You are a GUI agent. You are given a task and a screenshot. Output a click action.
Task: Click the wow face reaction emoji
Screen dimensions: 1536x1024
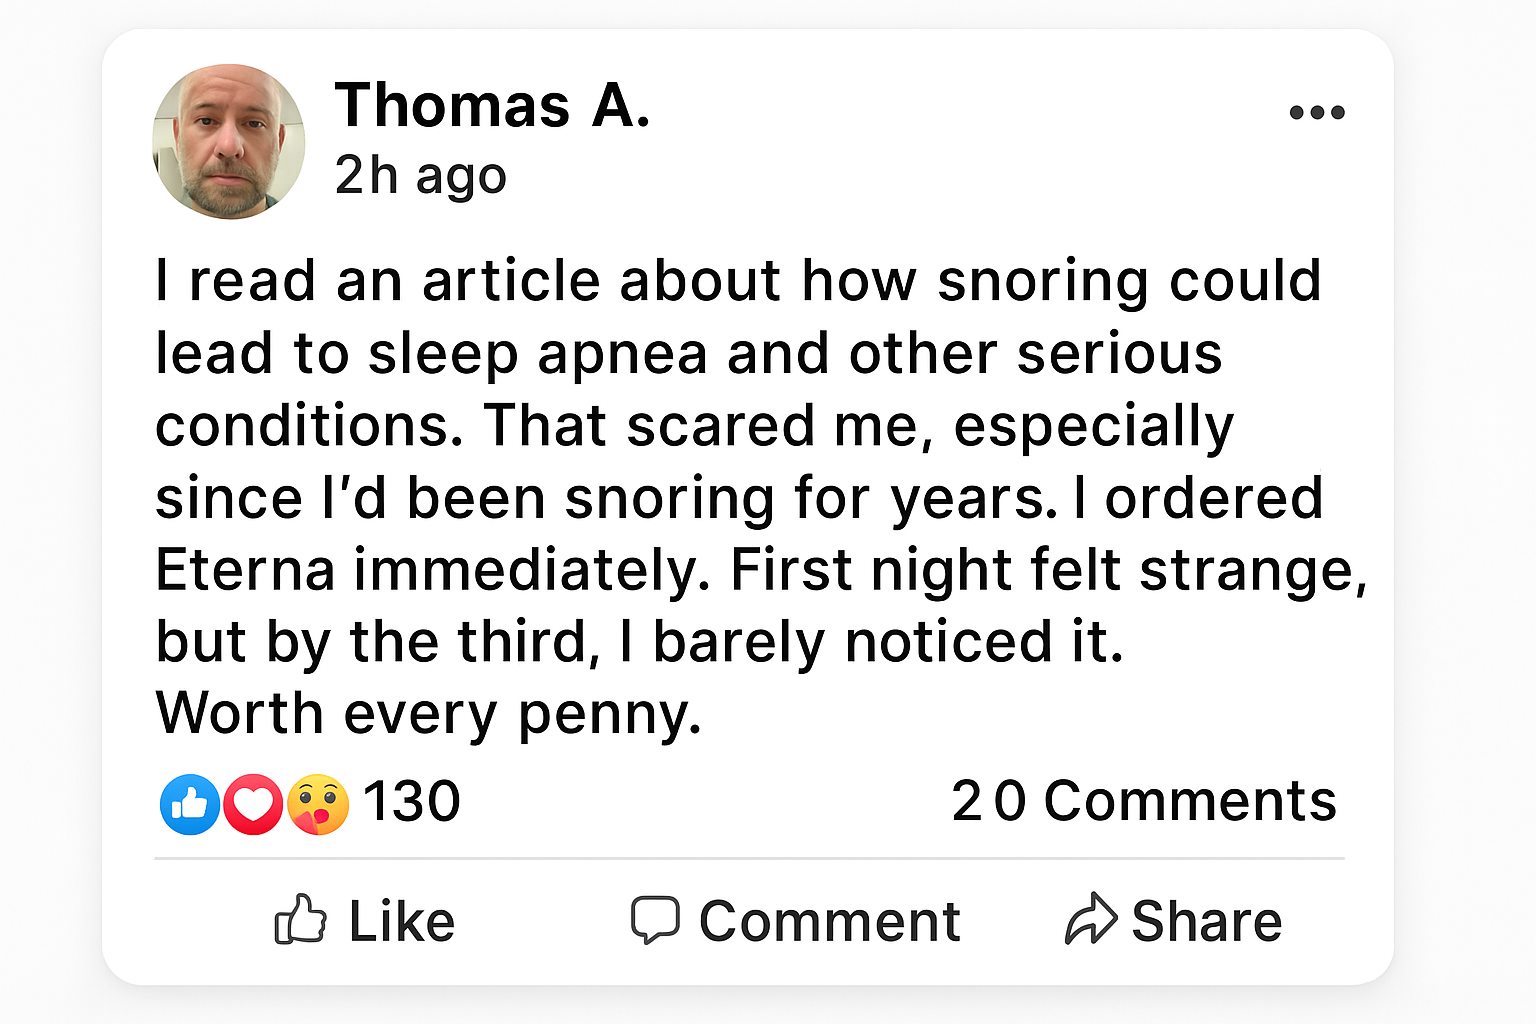(318, 804)
